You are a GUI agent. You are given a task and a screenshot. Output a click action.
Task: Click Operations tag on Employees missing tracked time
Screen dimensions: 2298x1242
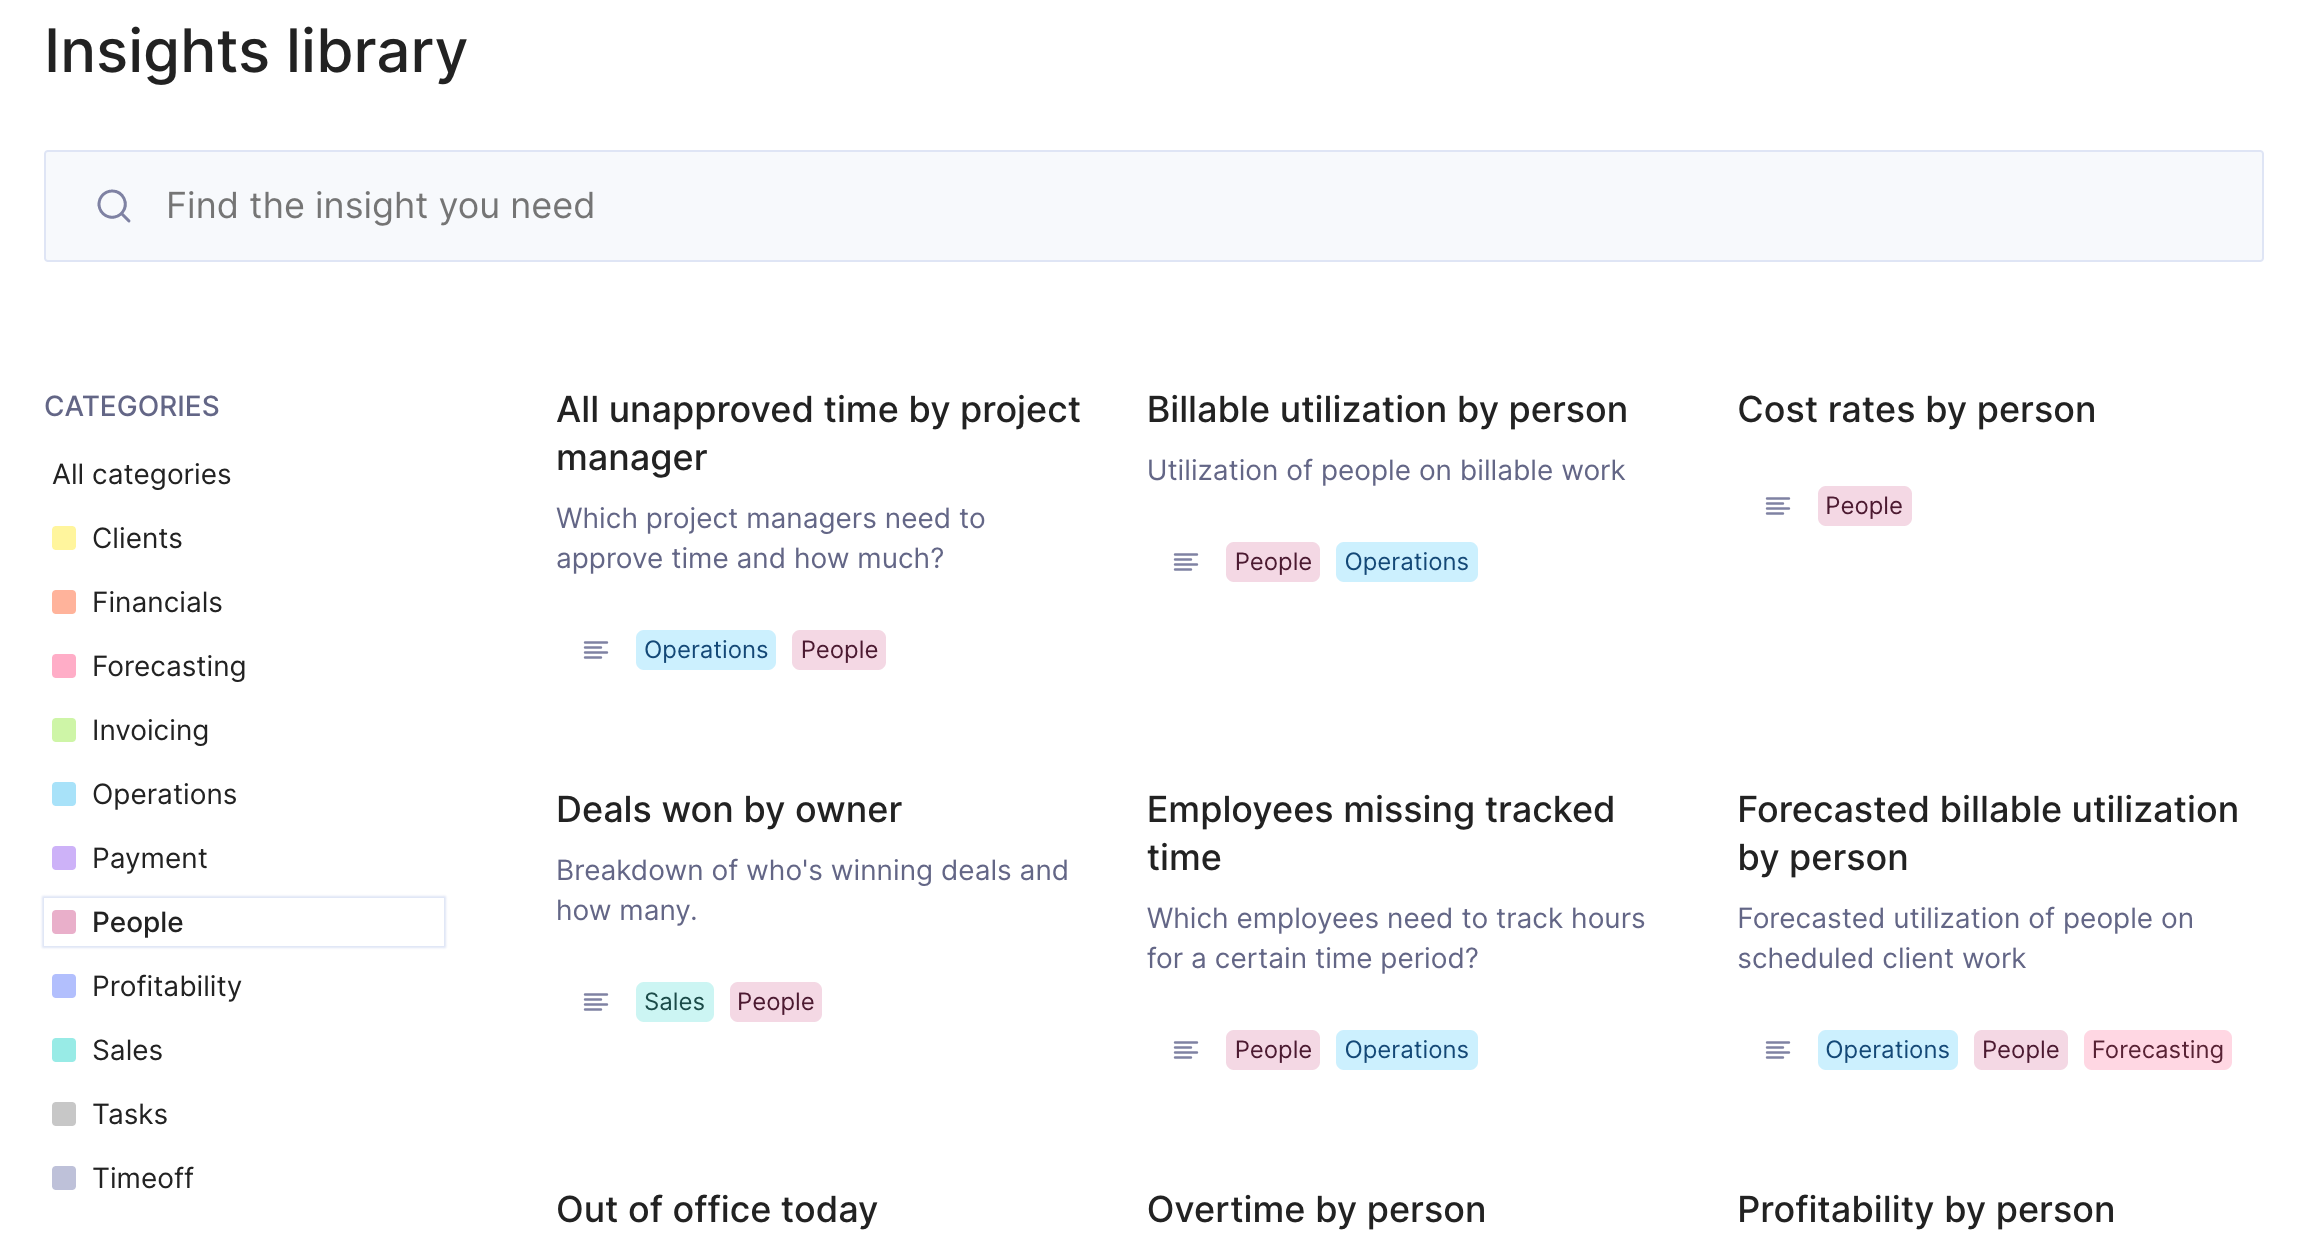pyautogui.click(x=1406, y=1050)
